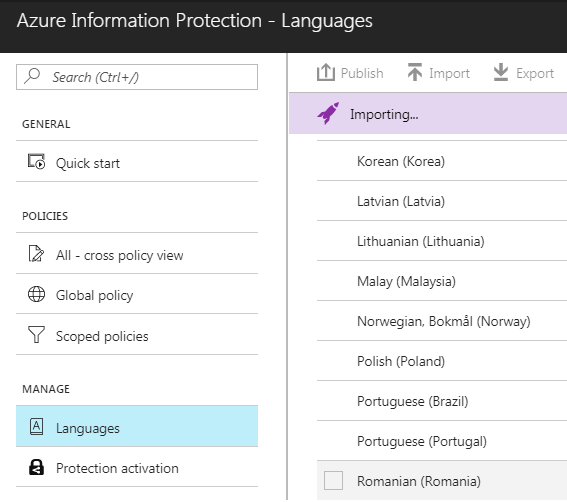Click the Export download icon
Viewport: 567px width, 502px height.
(501, 72)
